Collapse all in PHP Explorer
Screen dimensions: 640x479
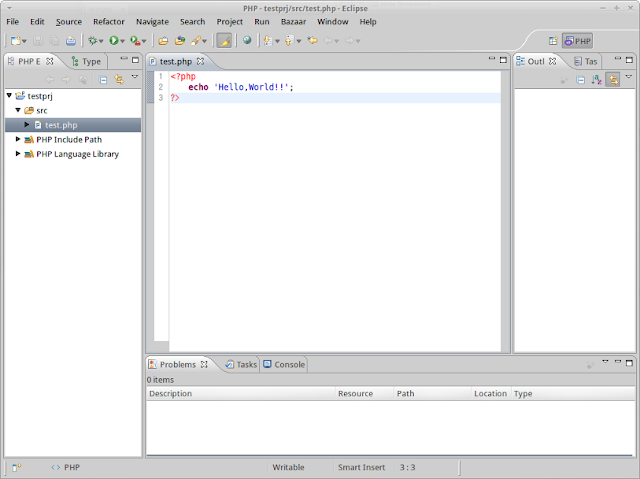coord(103,80)
